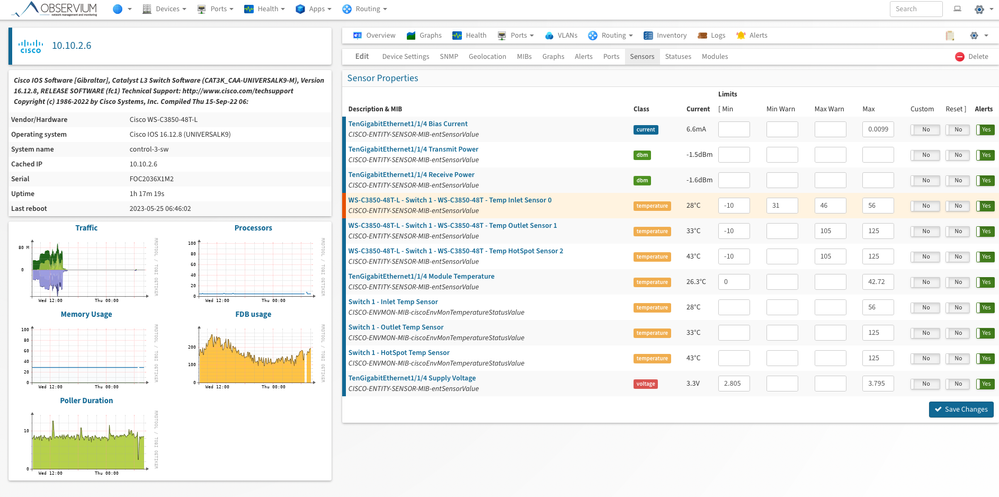
Task: Toggle Reset for Transmit Power sensor
Action: 957,155
